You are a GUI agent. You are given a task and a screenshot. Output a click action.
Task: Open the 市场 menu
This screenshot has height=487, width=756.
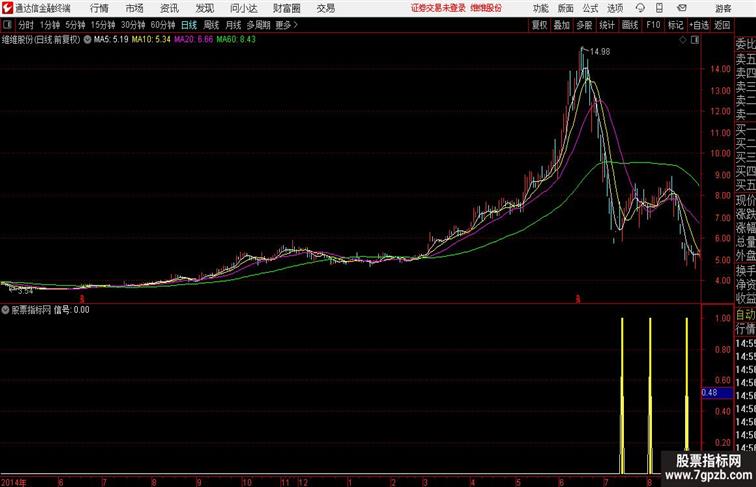point(135,8)
